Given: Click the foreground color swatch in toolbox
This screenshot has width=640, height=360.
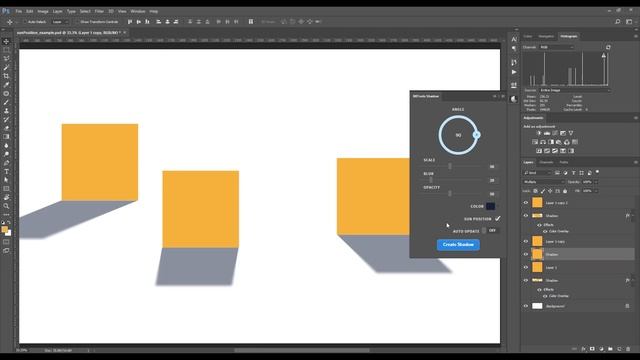Looking at the screenshot, I should [4, 230].
